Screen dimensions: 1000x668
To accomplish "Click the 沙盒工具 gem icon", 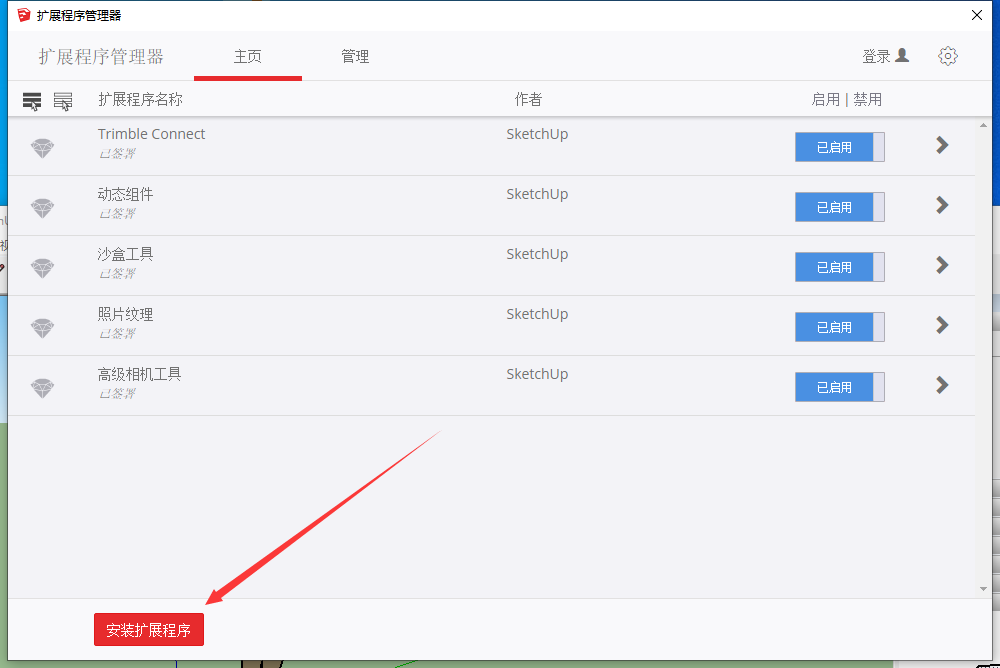I will (42, 268).
